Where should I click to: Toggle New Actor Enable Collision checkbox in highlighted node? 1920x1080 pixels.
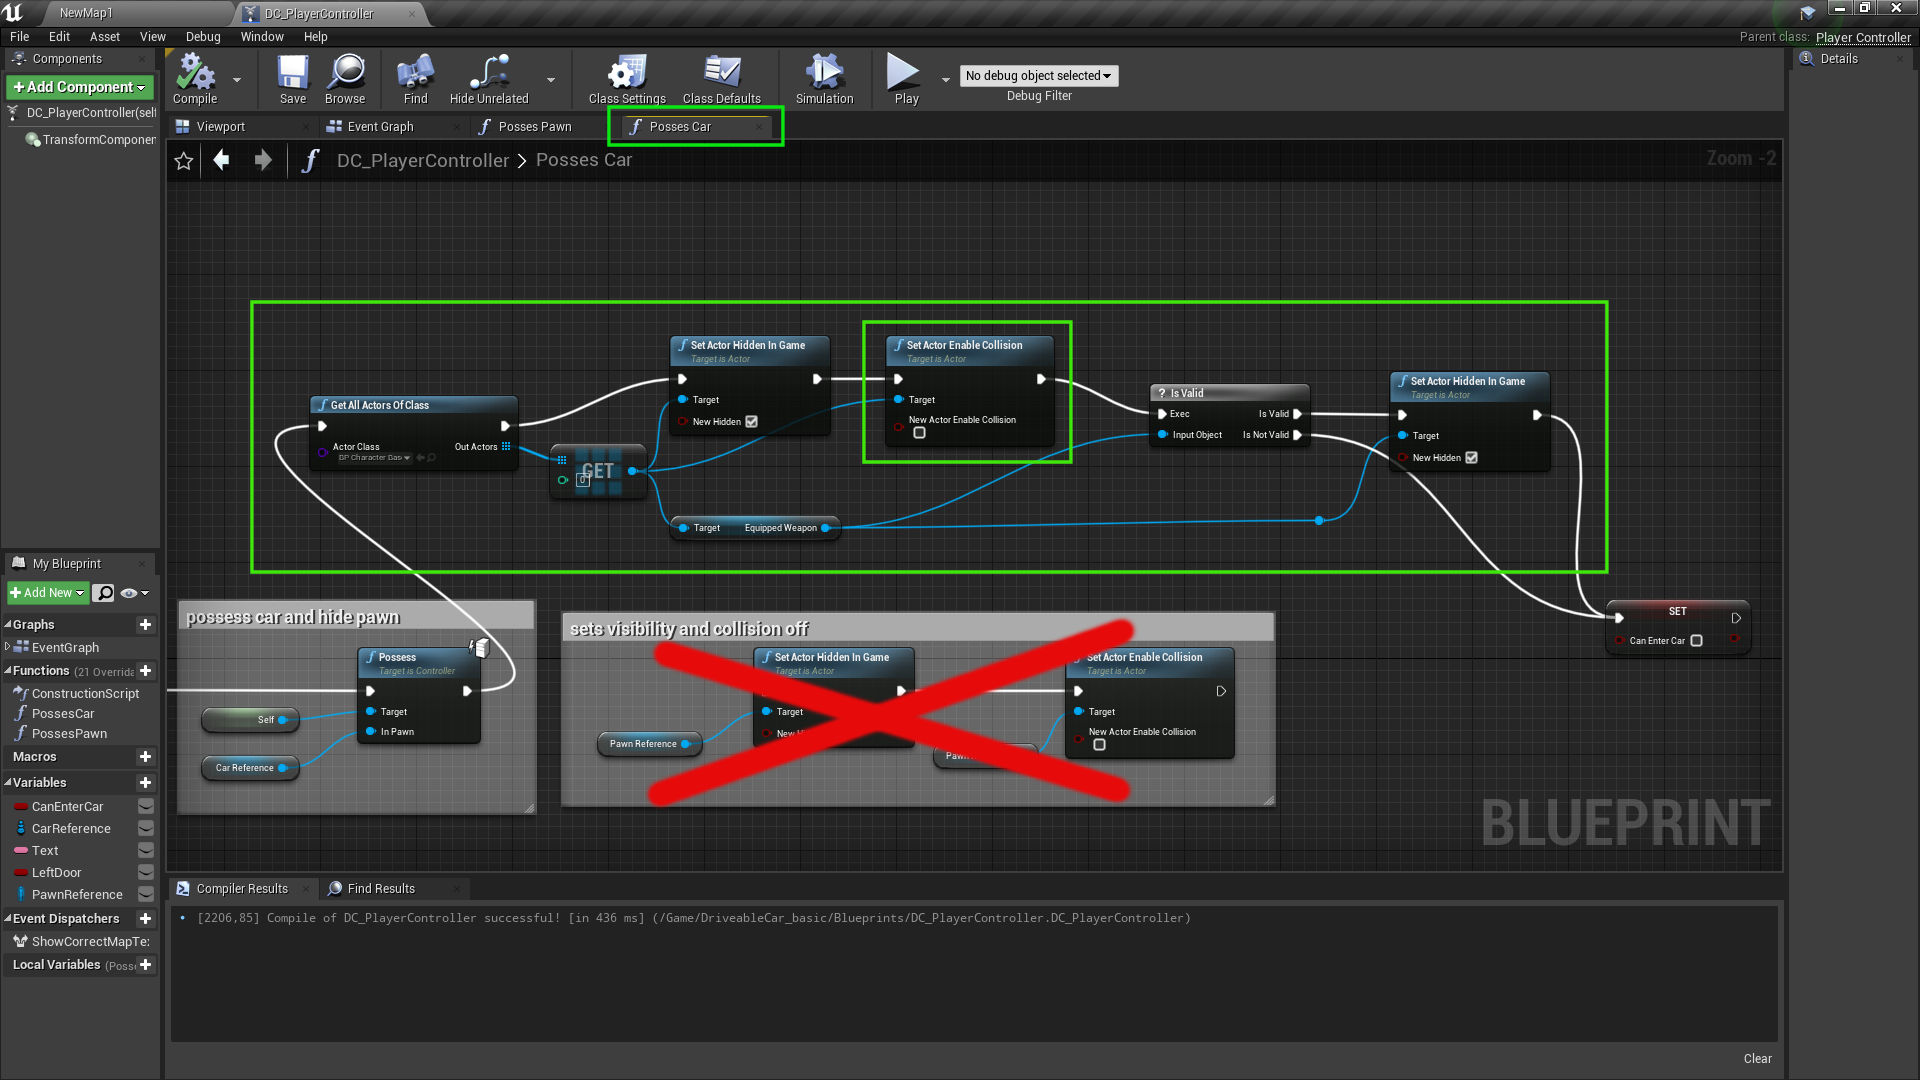919,434
